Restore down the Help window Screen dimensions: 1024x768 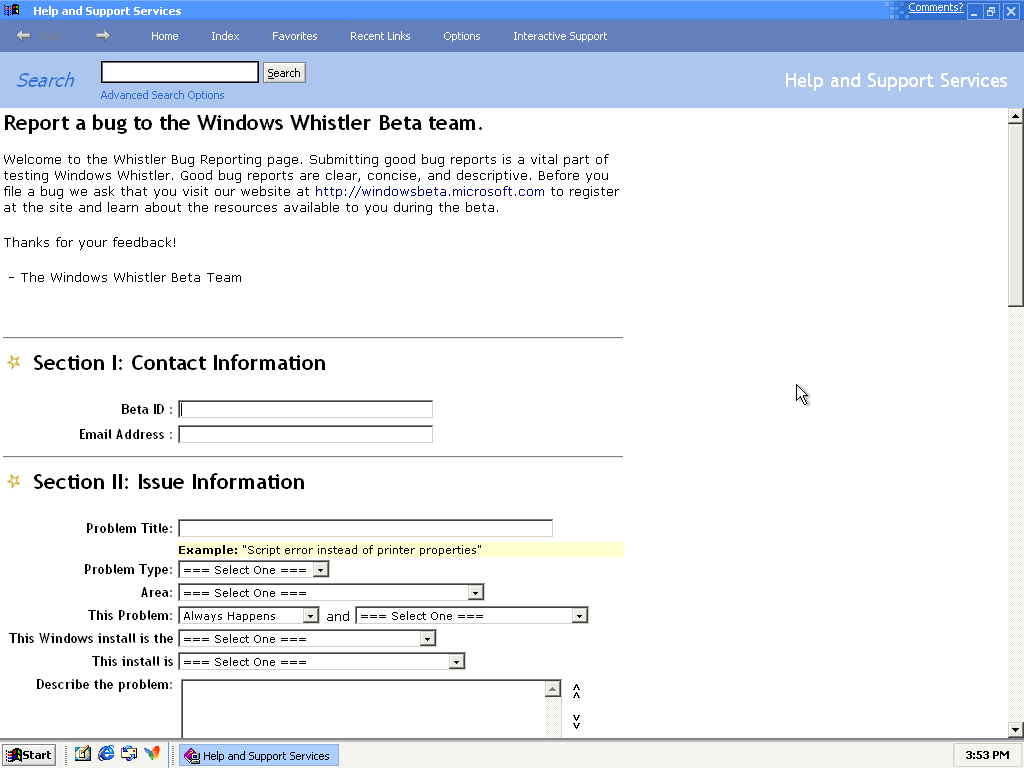[991, 11]
